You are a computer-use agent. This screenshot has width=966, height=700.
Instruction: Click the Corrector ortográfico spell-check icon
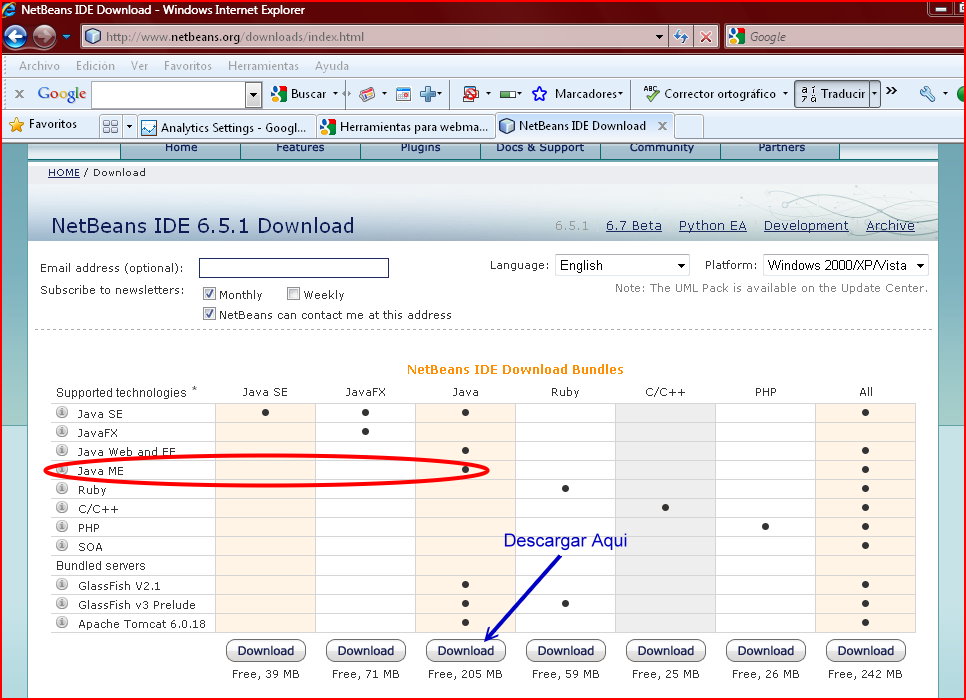(651, 93)
